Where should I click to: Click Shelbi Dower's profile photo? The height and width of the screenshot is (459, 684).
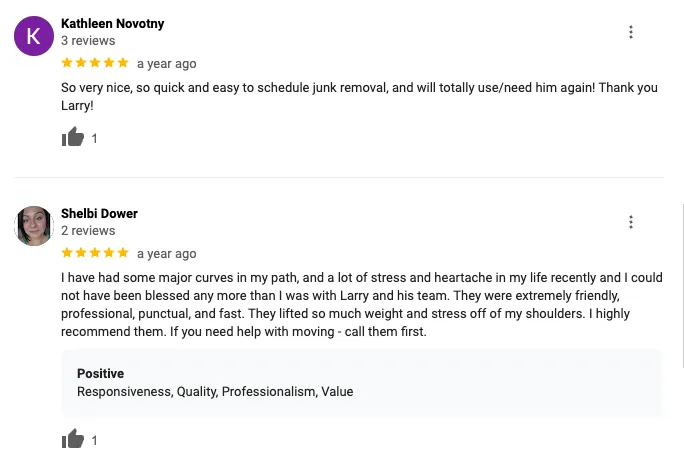(34, 226)
